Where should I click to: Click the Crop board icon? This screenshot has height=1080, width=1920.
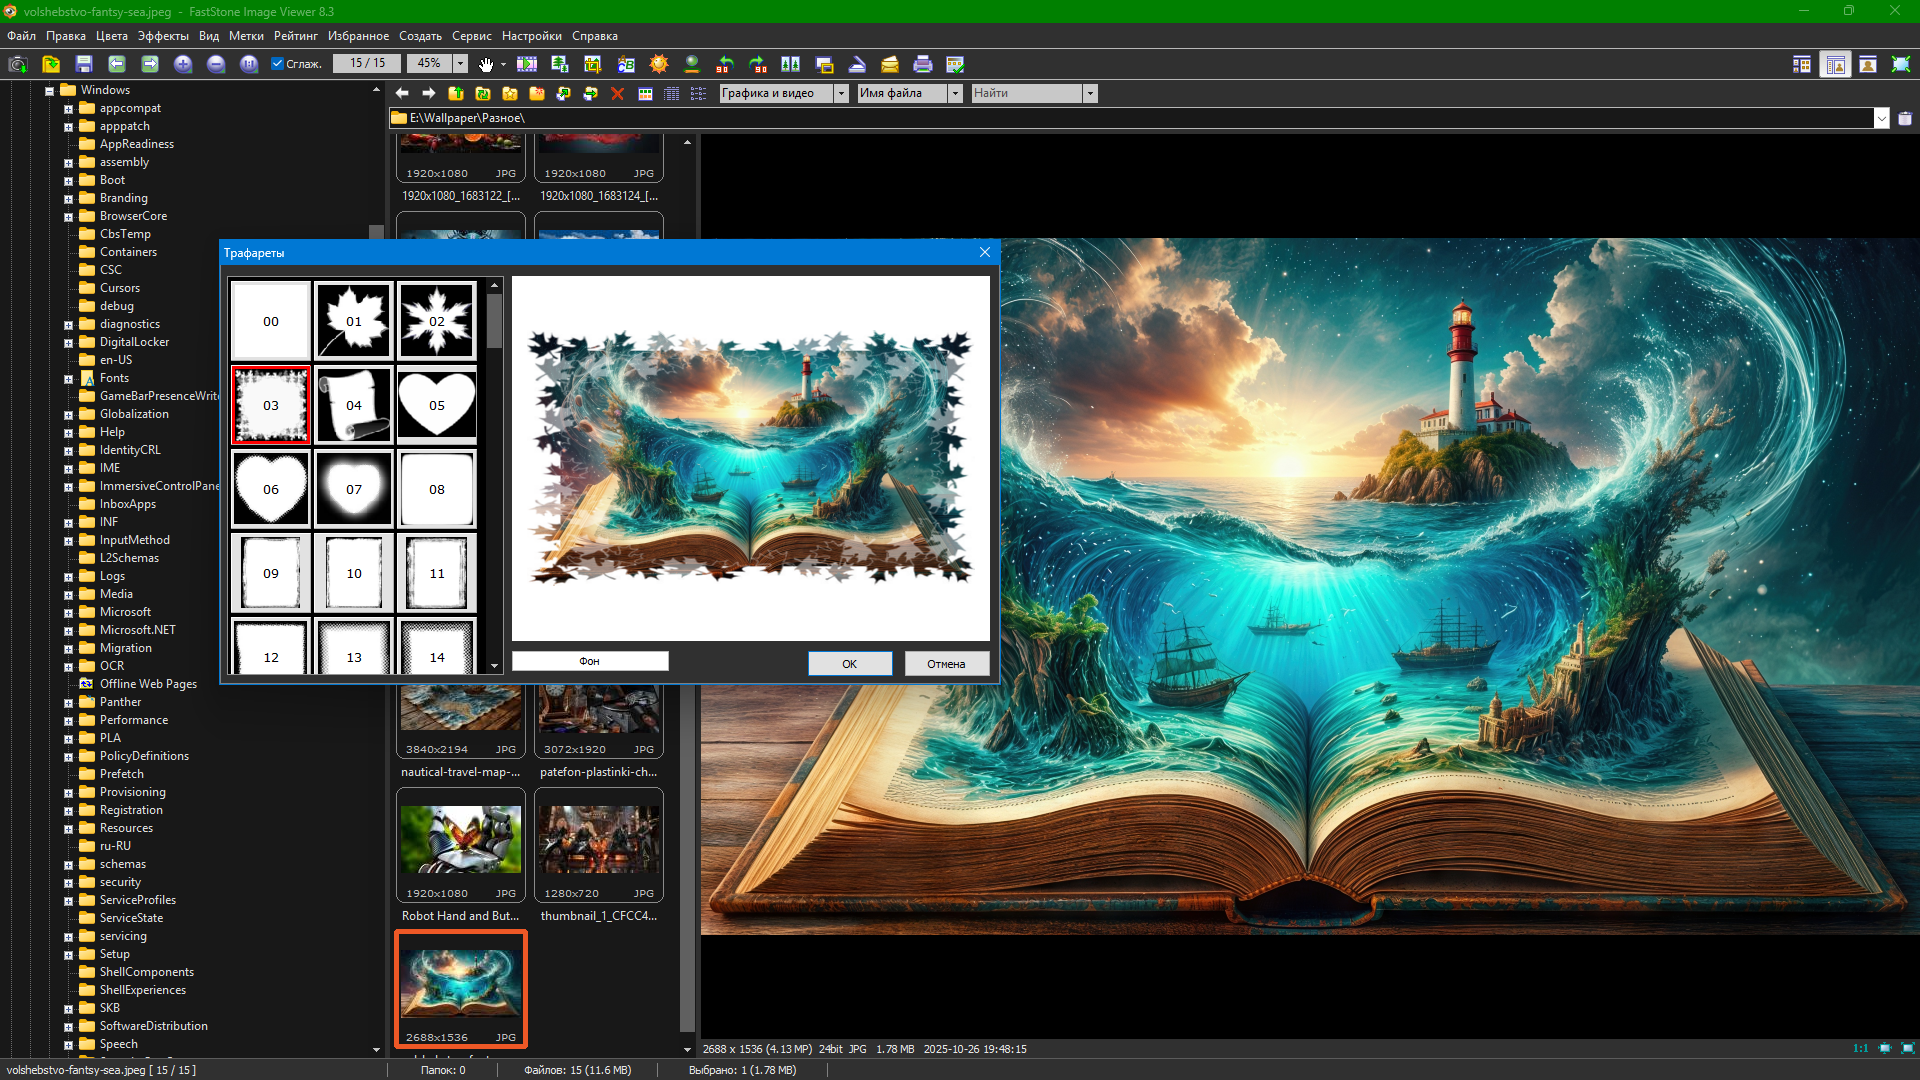pyautogui.click(x=593, y=64)
